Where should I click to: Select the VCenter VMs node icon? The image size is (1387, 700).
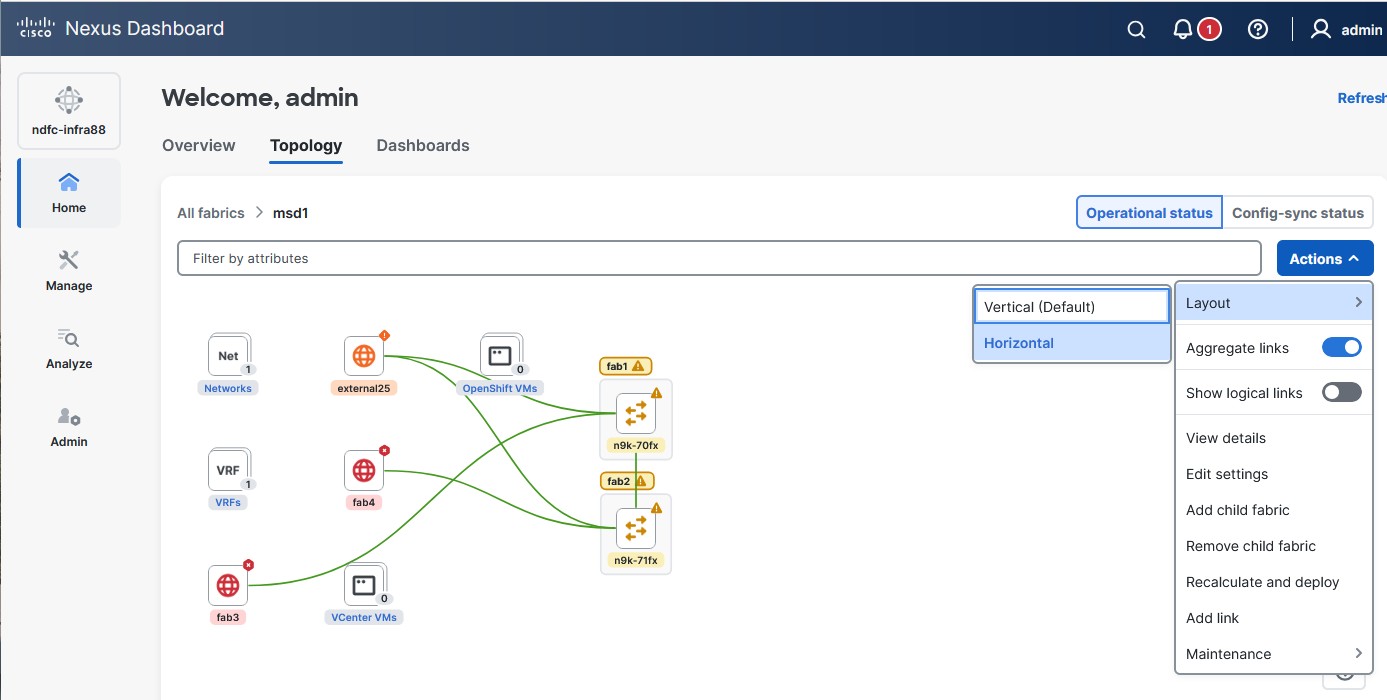coord(364,585)
